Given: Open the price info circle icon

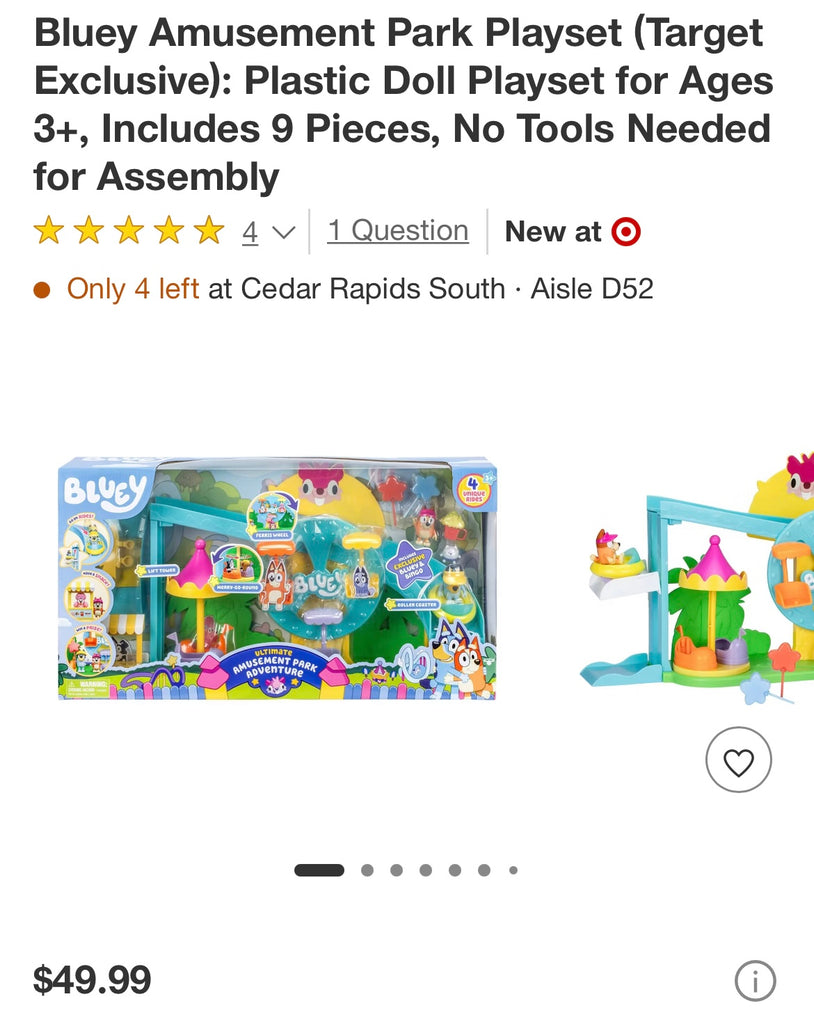Looking at the screenshot, I should pos(755,980).
